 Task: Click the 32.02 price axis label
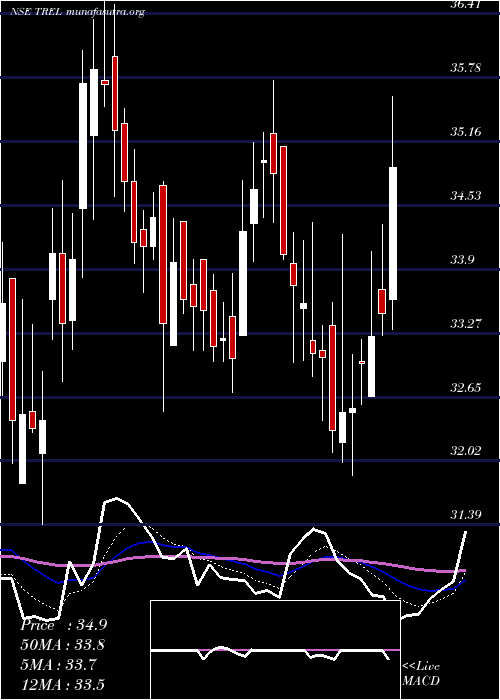[466, 451]
